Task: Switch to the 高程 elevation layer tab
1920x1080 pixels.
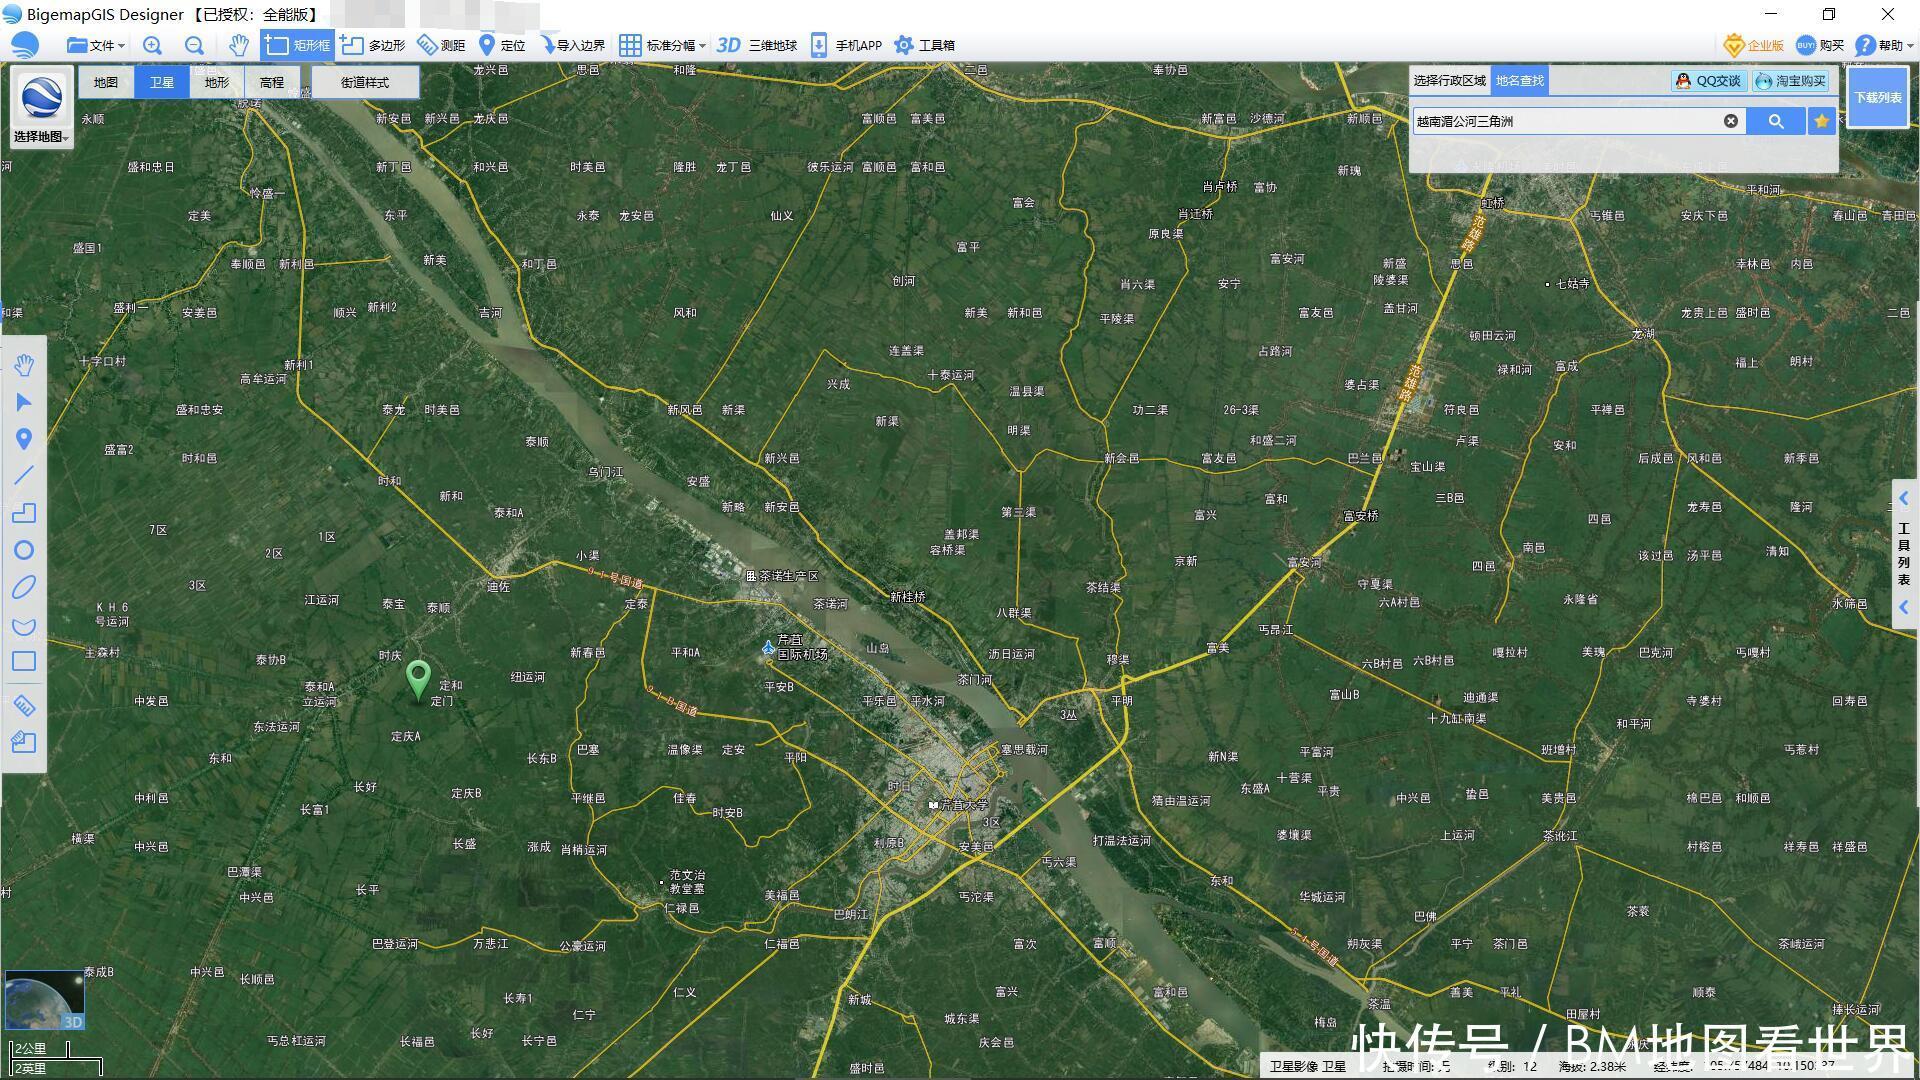Action: (x=272, y=82)
